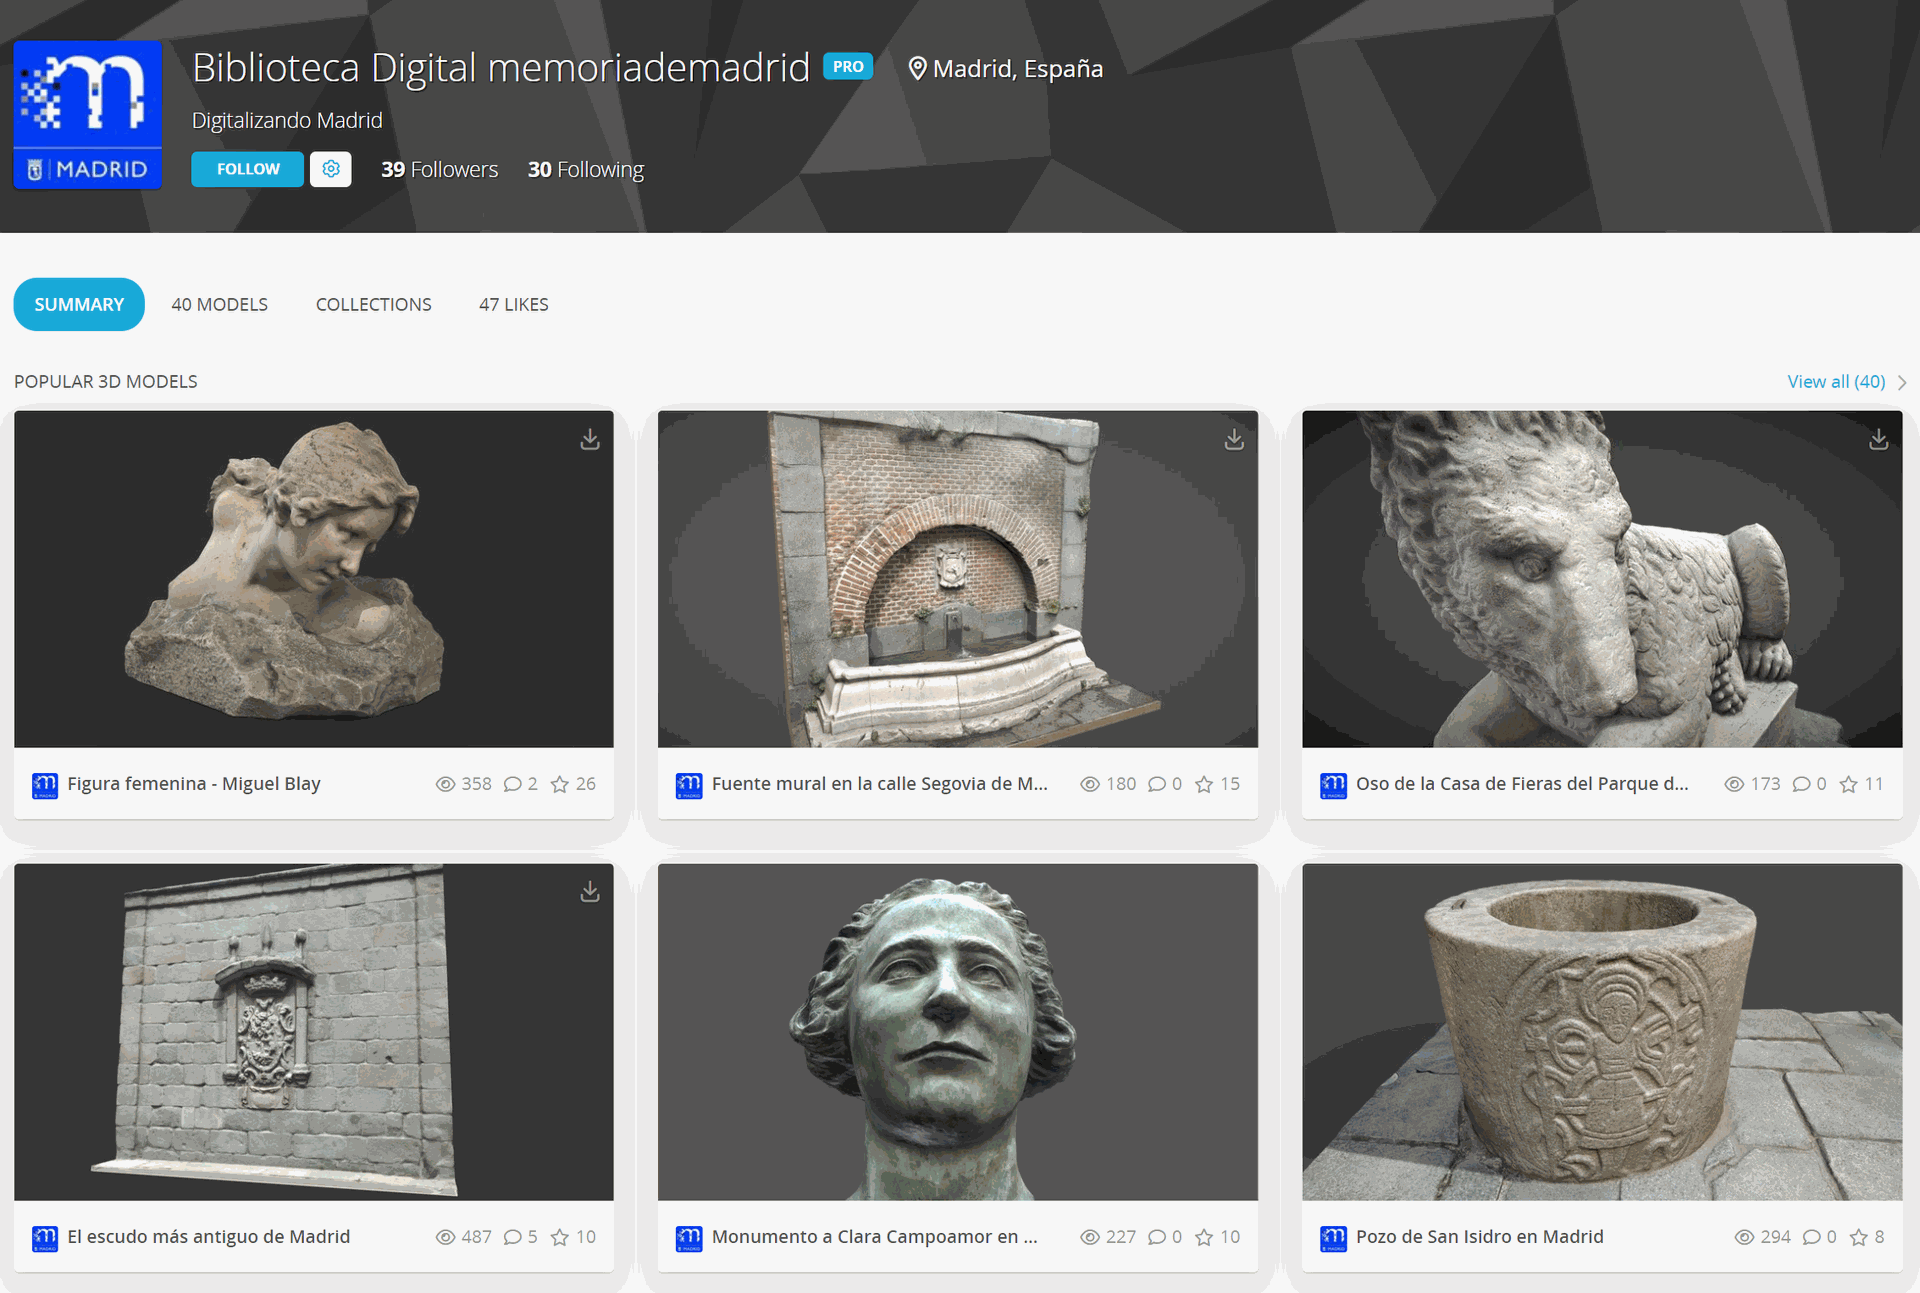Click the location pin icon
Image resolution: width=1920 pixels, height=1293 pixels.
point(917,69)
